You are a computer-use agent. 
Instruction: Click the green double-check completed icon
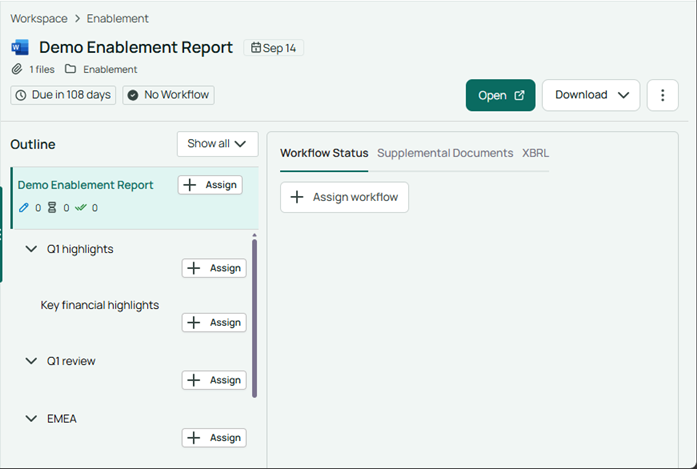tap(80, 207)
